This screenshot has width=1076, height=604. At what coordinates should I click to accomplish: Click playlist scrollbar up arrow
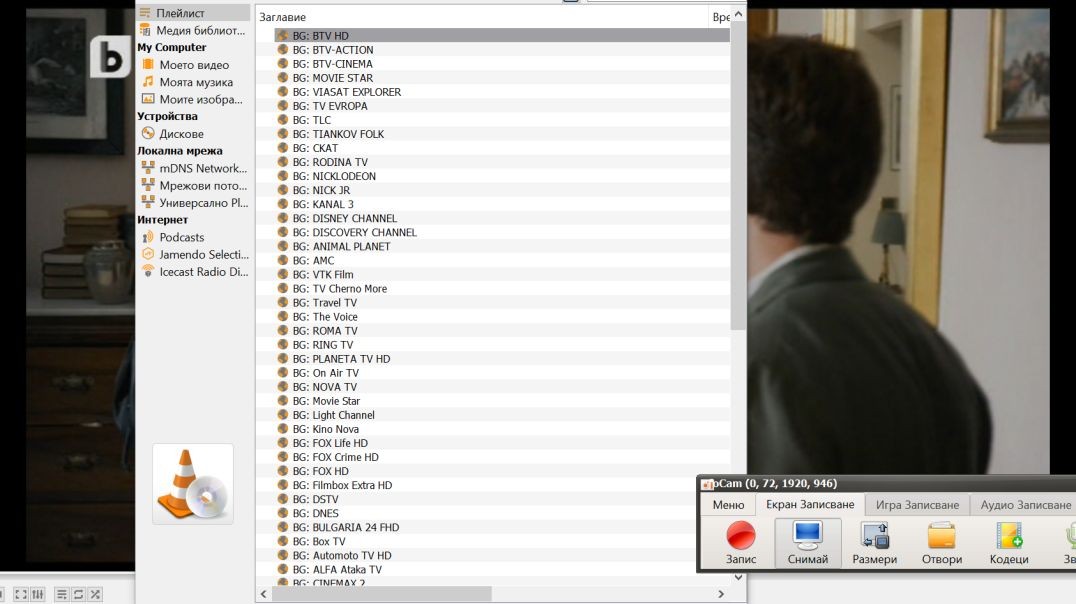point(738,14)
